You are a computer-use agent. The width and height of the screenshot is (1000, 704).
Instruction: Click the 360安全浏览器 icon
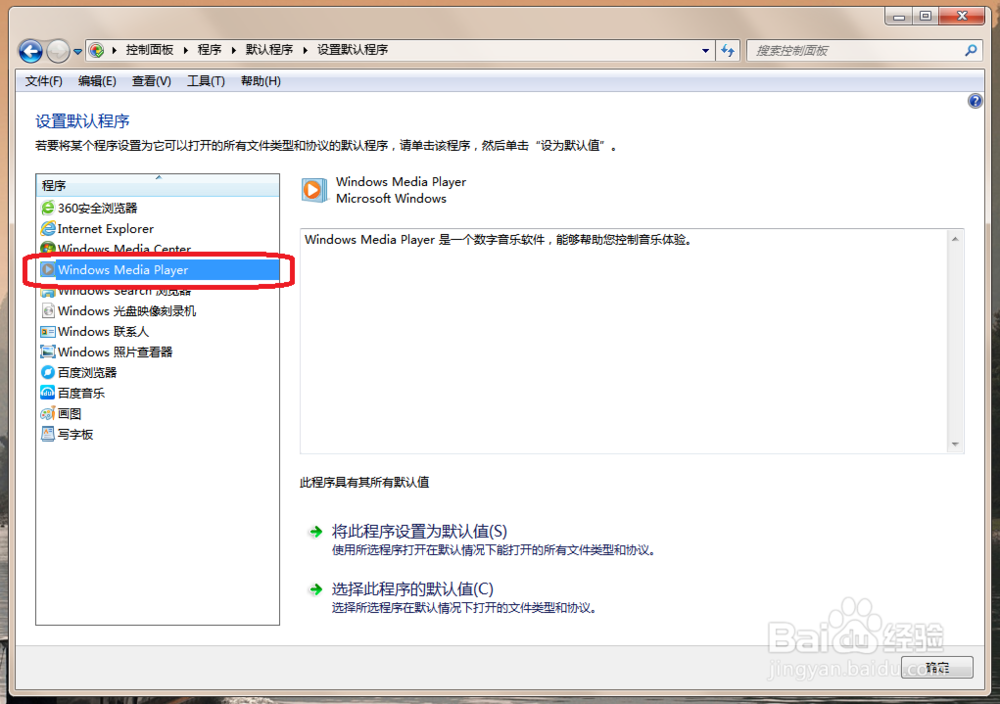(47, 208)
